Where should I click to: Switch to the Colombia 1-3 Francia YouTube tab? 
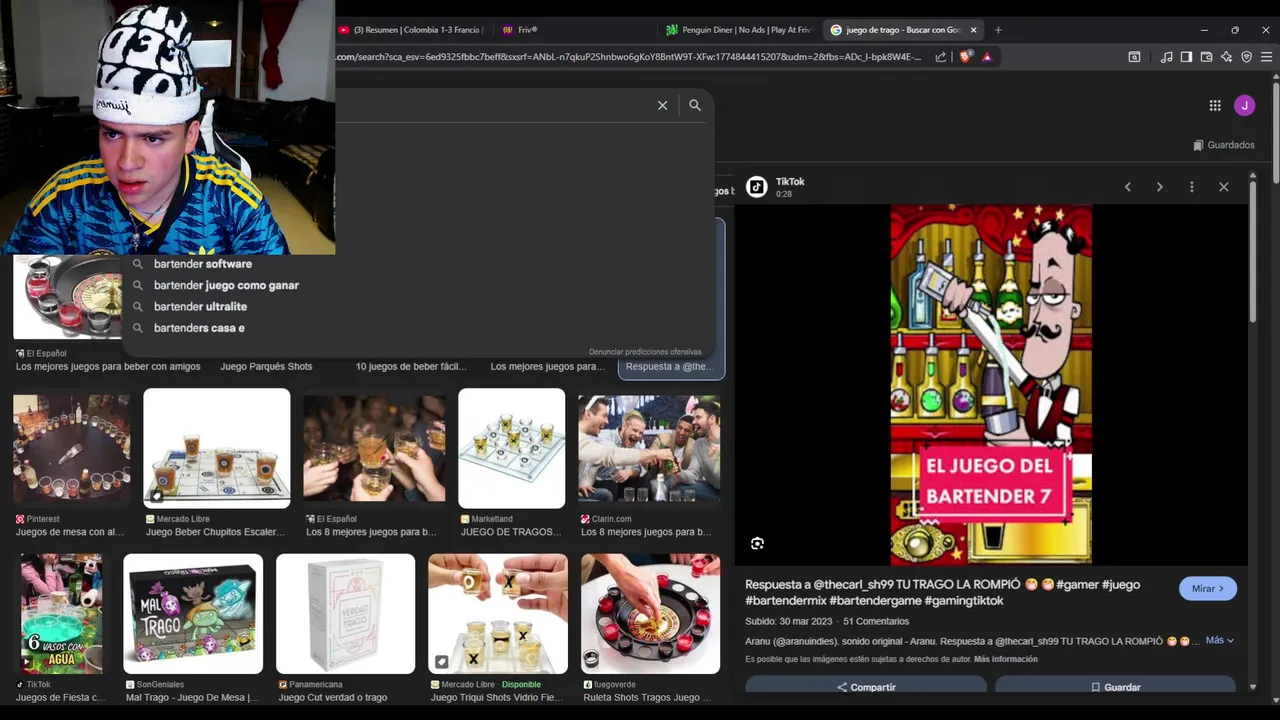[410, 30]
